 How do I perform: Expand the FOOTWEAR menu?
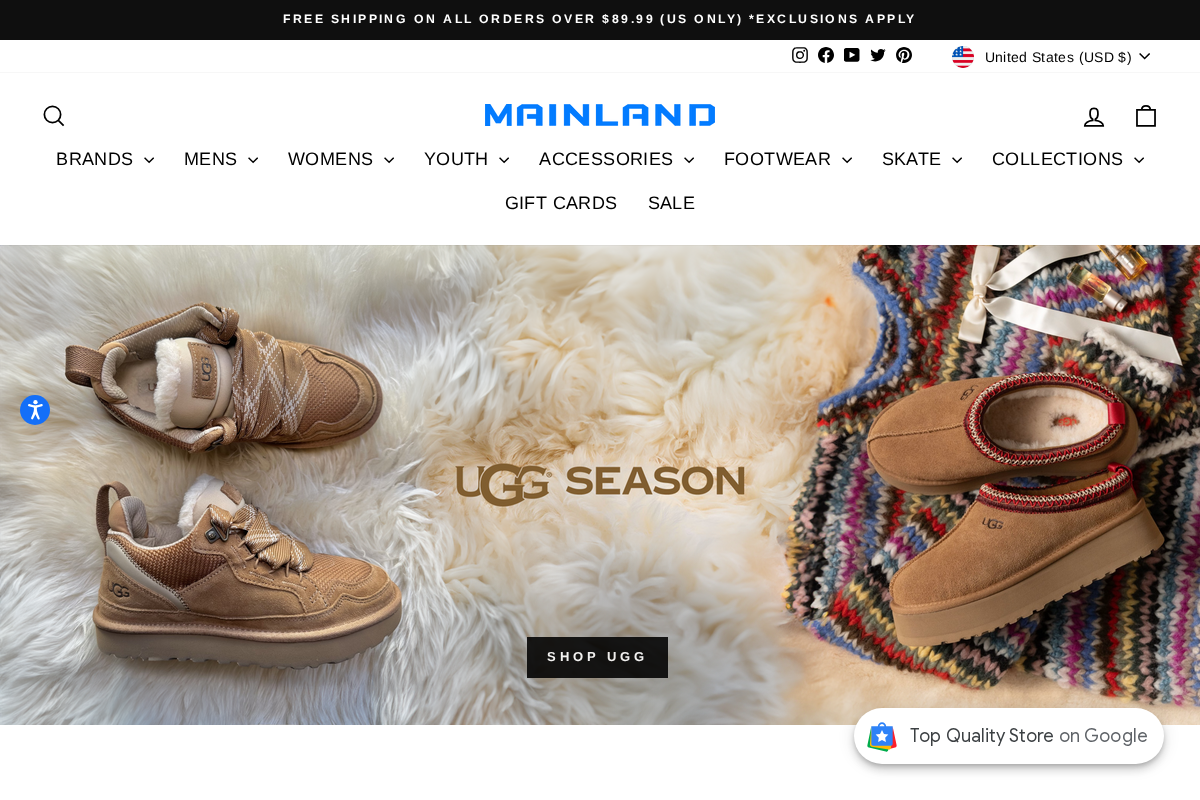pos(788,160)
